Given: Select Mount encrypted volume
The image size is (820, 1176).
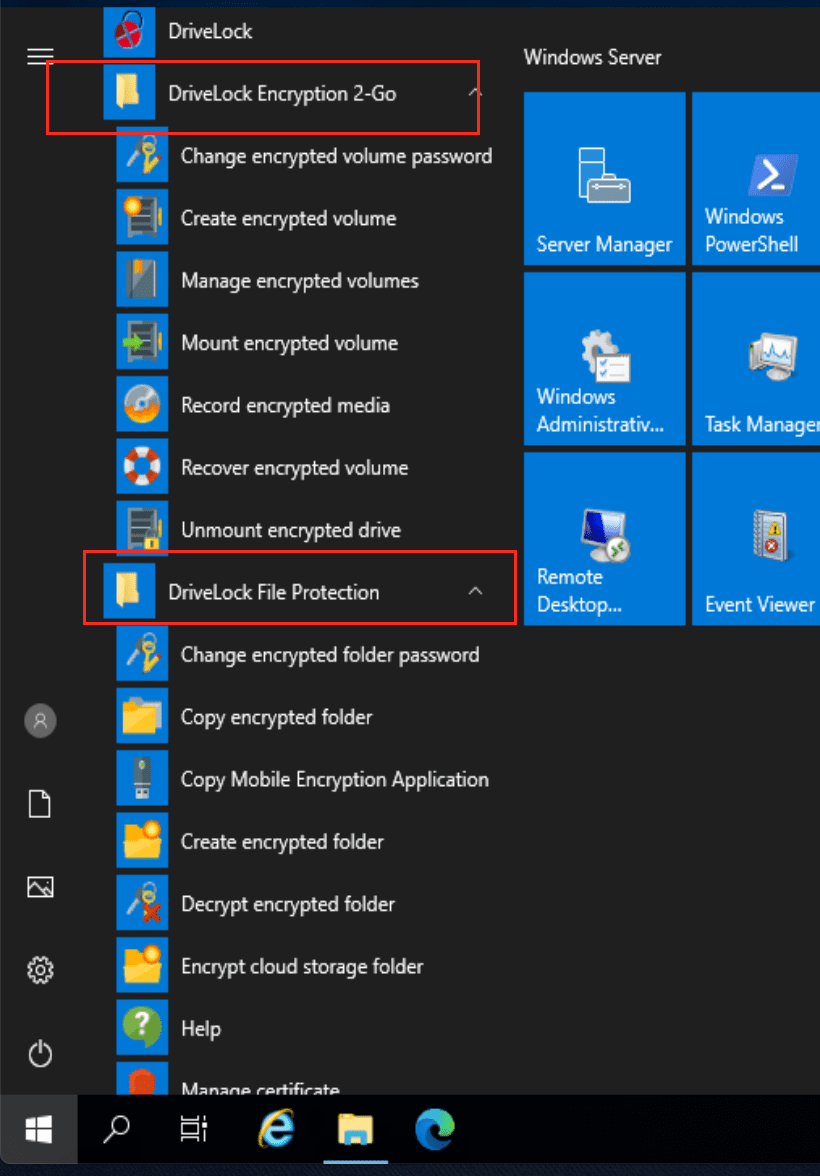Looking at the screenshot, I should (289, 343).
